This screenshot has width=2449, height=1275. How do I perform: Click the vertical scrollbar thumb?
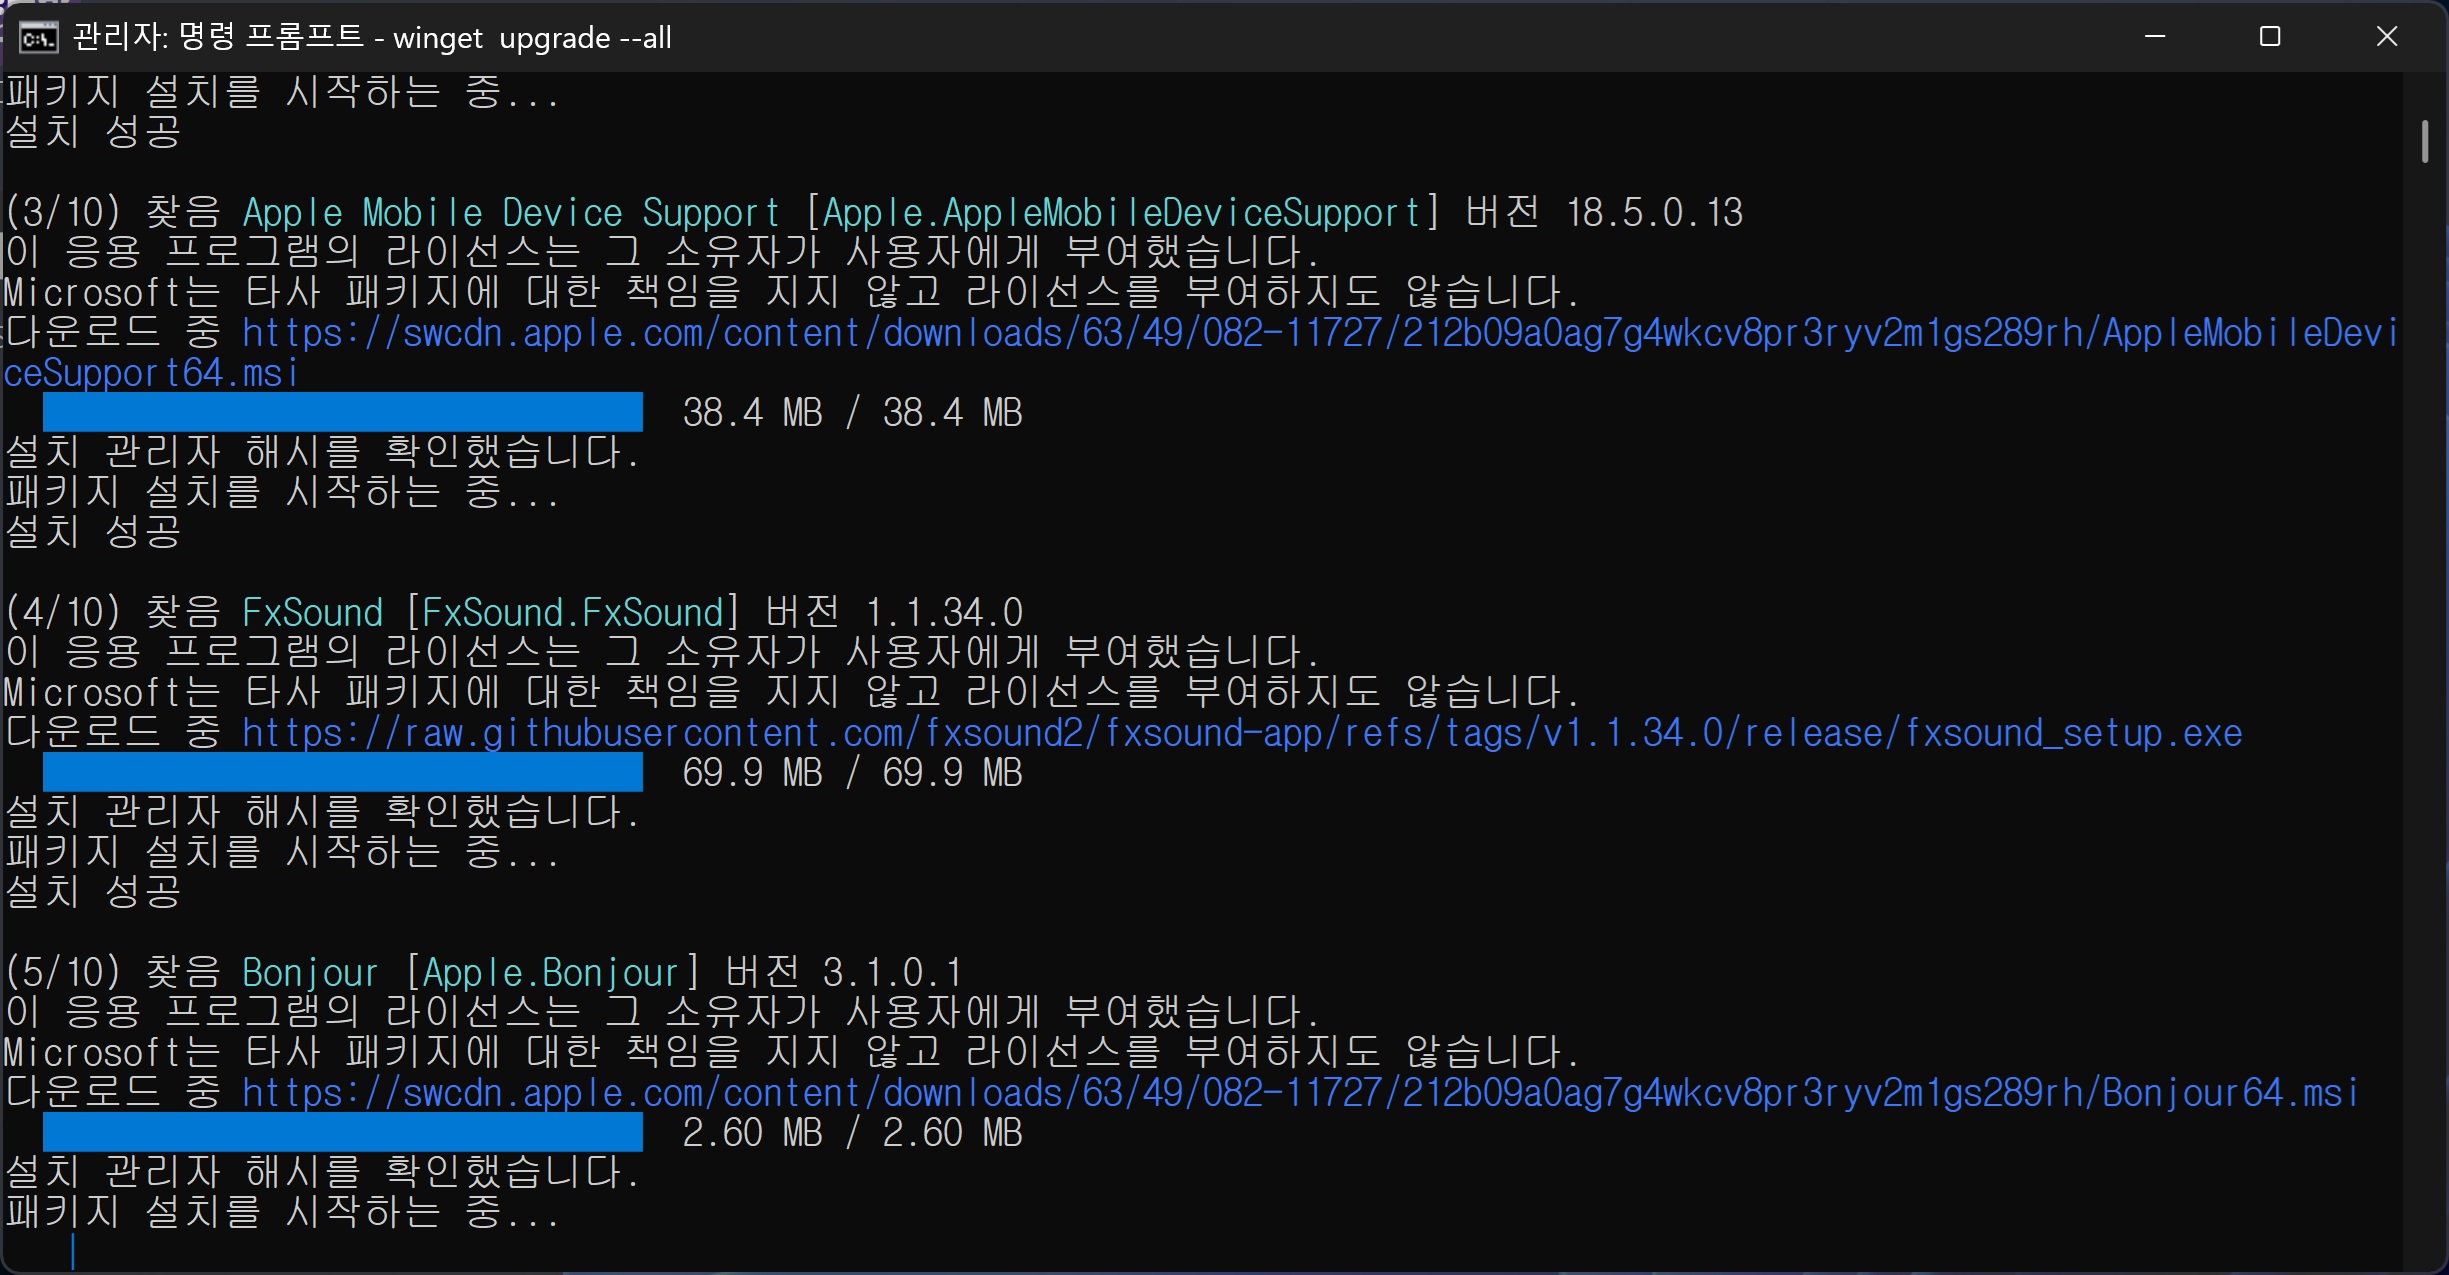click(x=2425, y=141)
